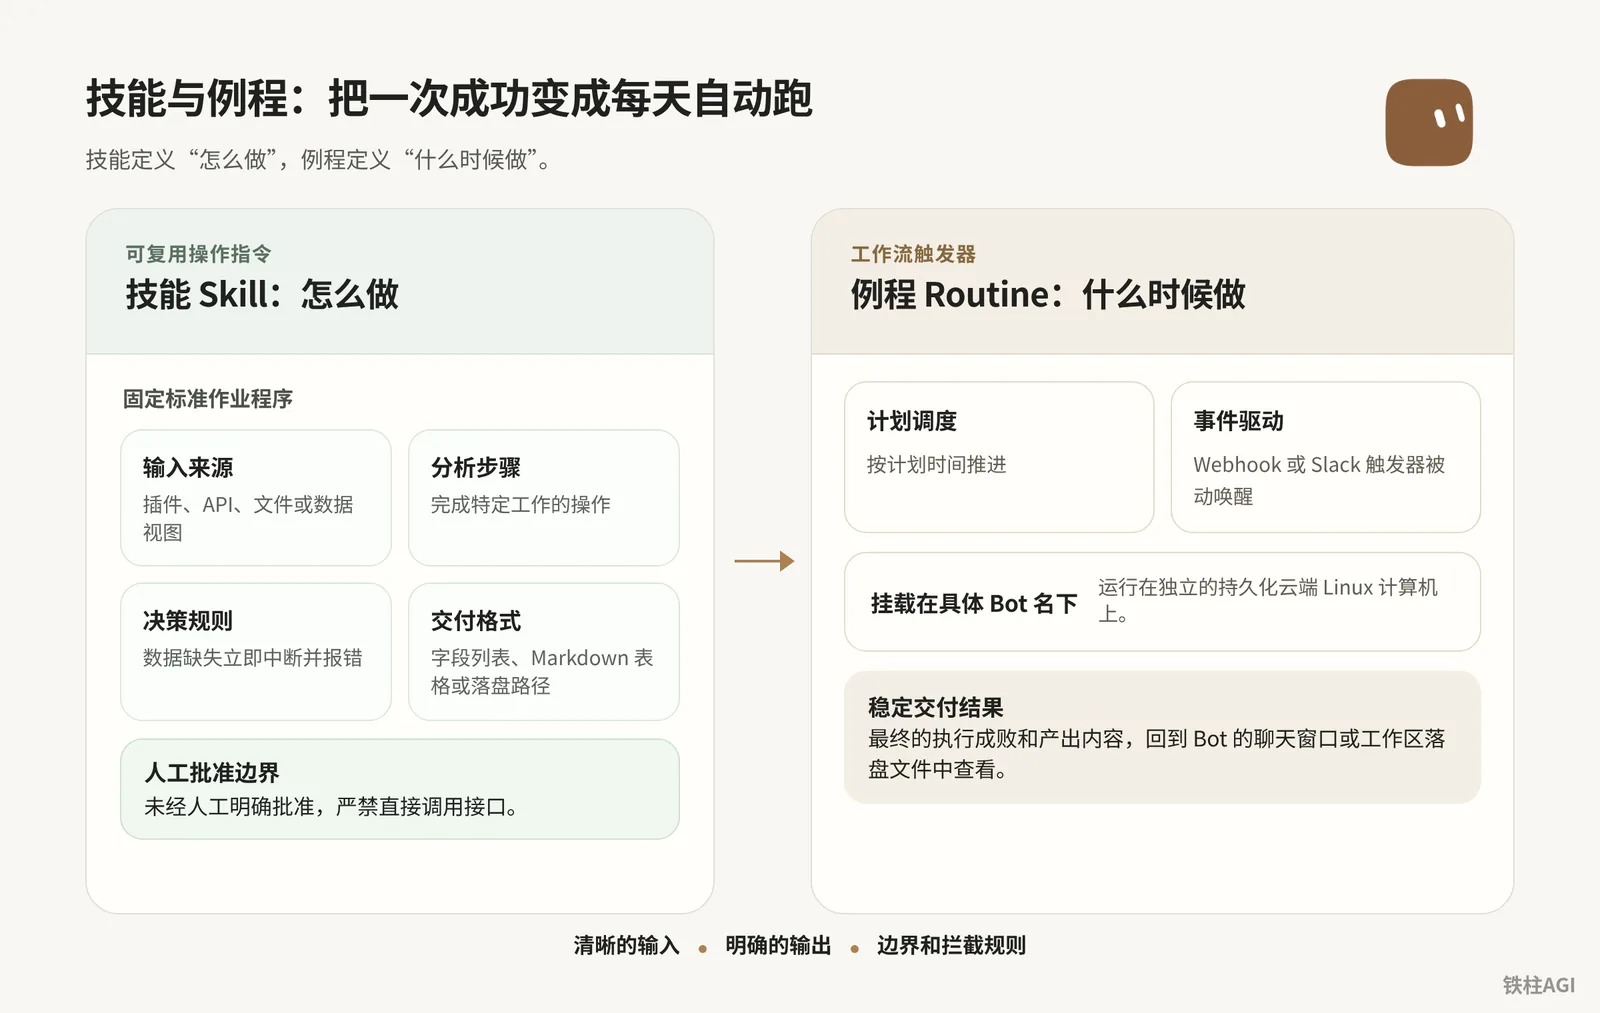Click the text 运行在独立的持久化云端 Linux 计算机上
1600x1013 pixels.
tap(1268, 600)
